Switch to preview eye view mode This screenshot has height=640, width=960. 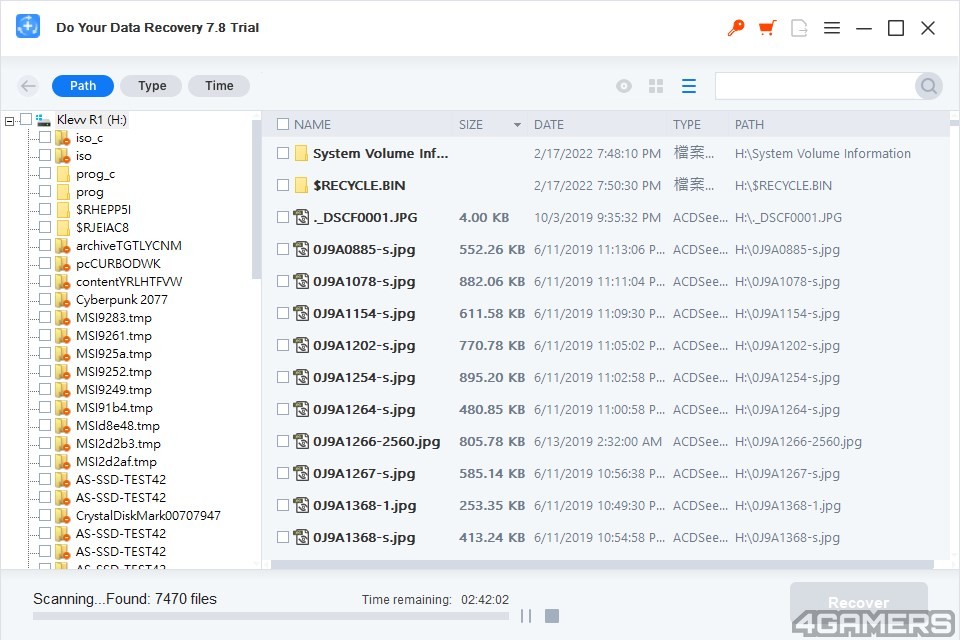click(624, 86)
